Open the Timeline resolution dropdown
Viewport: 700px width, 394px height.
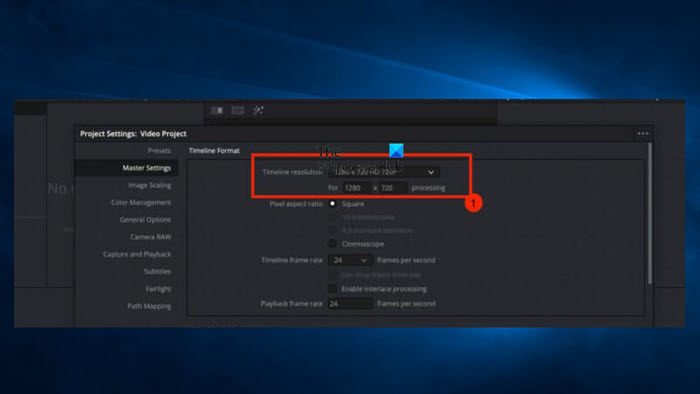point(383,172)
